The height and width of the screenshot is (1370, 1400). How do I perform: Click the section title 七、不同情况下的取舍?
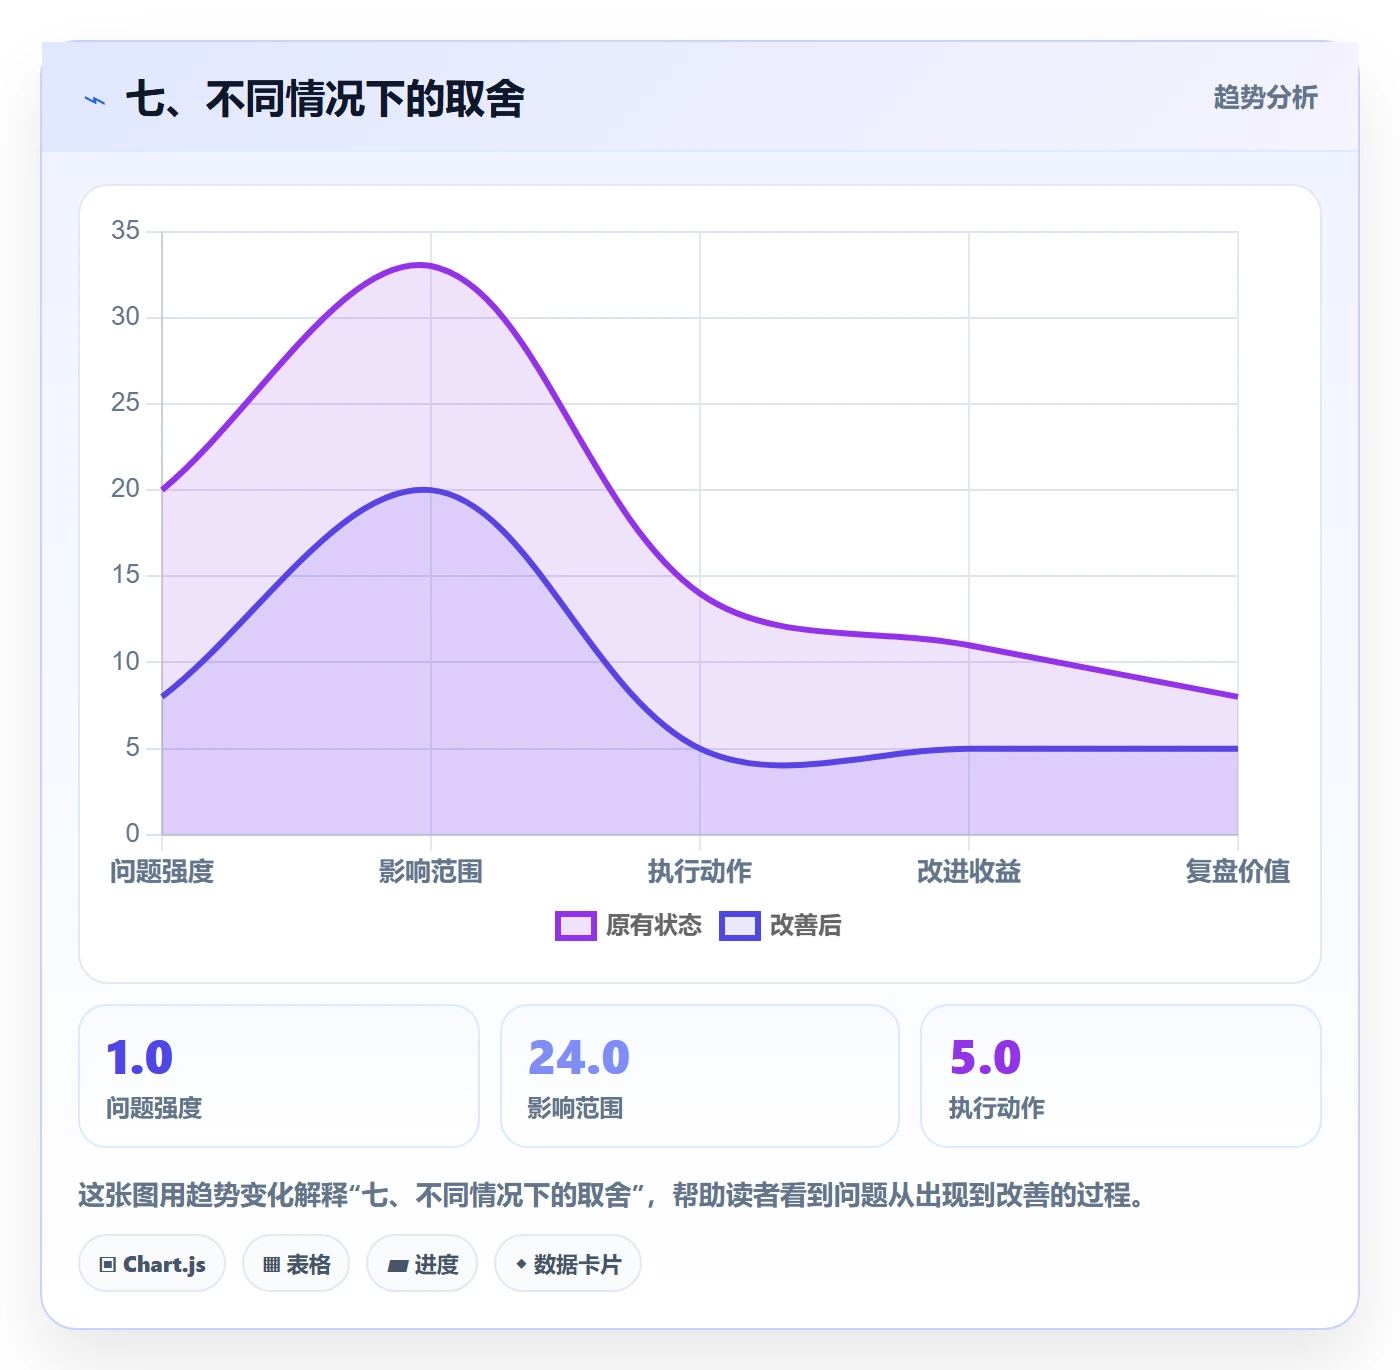click(325, 99)
